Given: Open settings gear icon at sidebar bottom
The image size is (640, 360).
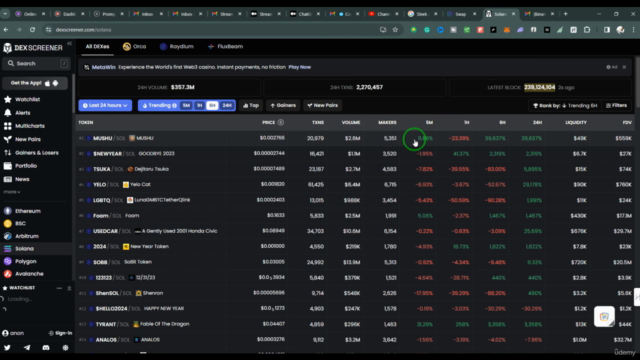Looking at the screenshot, I should [x=65, y=348].
